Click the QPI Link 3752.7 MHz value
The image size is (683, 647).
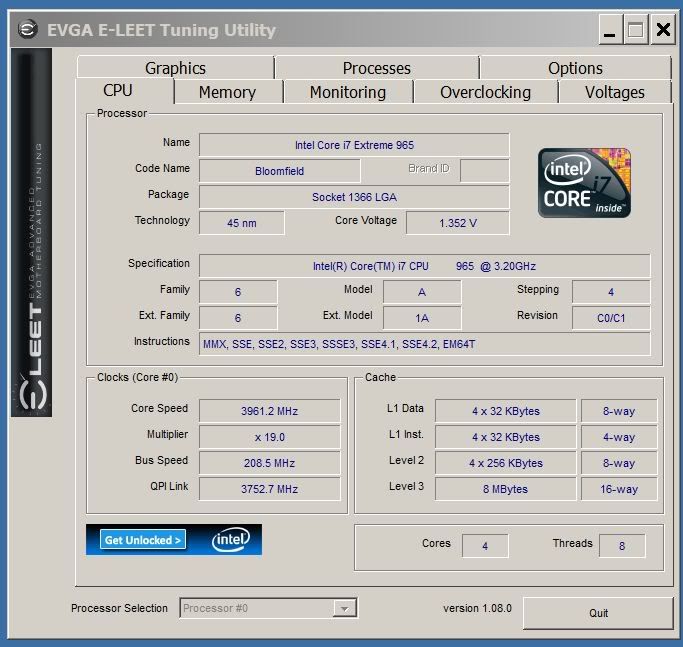[x=270, y=489]
